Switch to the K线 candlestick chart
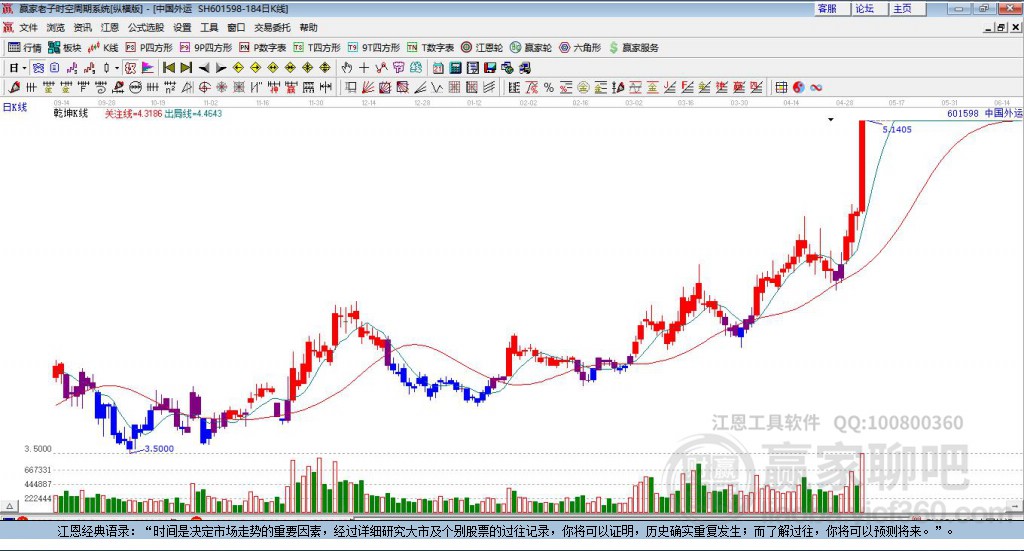Viewport: 1024px width, 551px height. tap(103, 48)
